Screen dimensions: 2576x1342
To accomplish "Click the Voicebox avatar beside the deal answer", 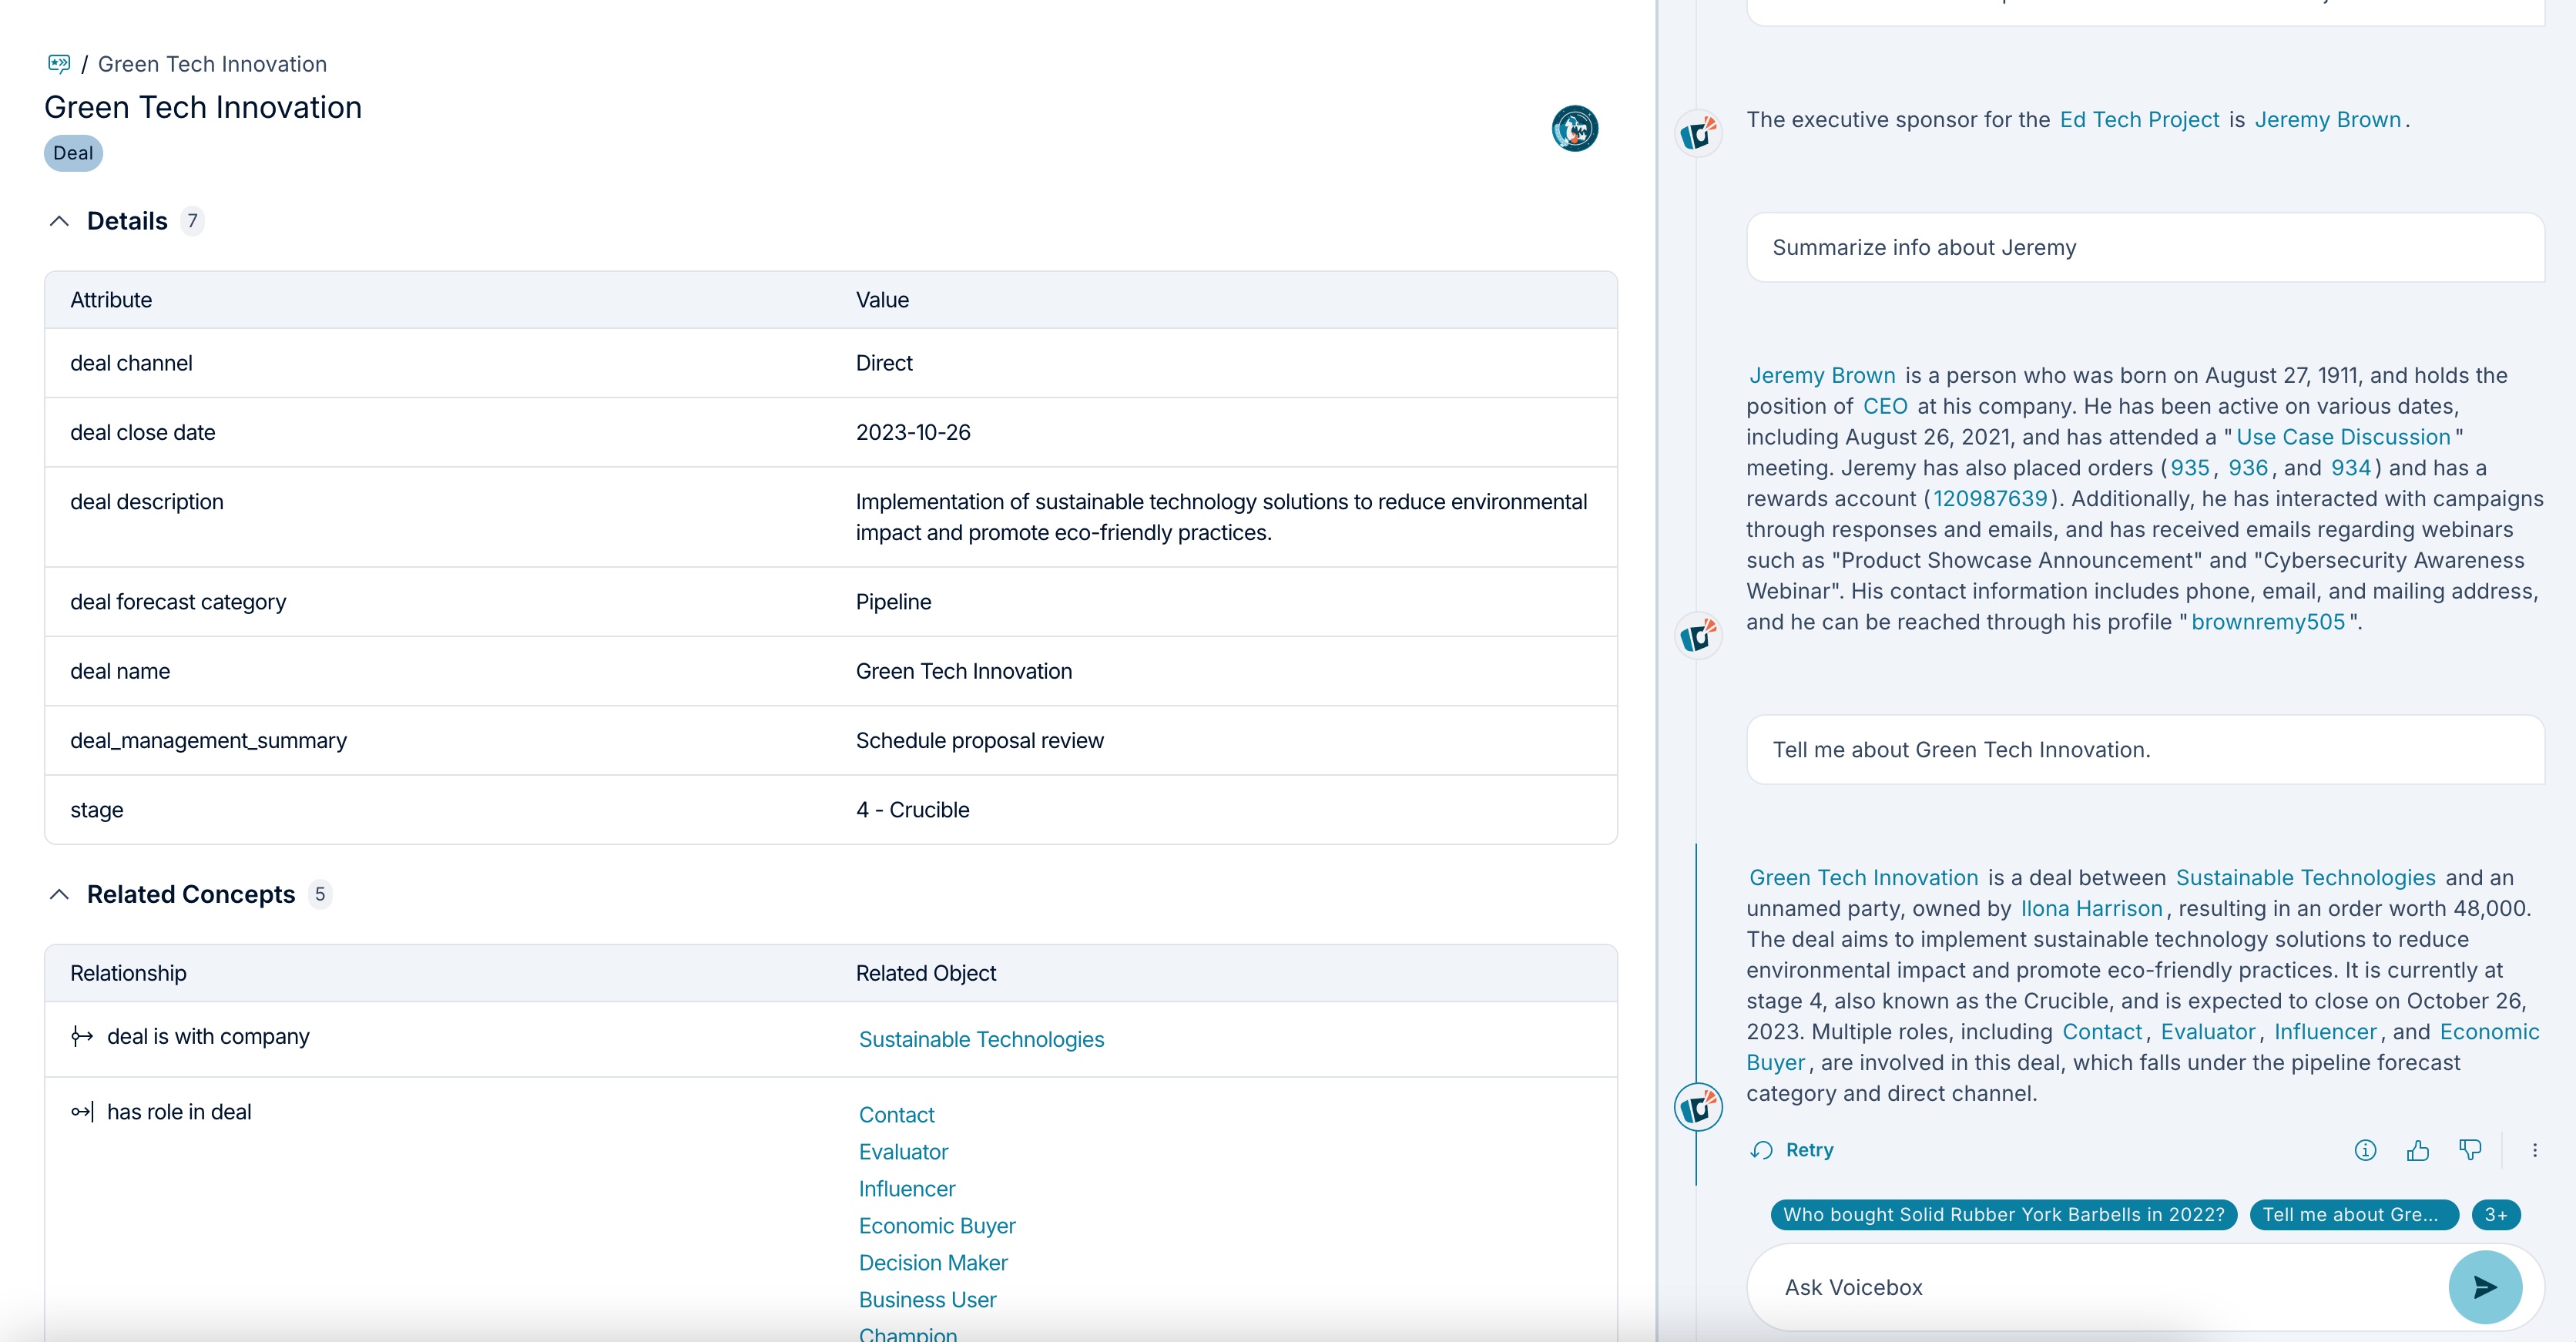I will click(1698, 1107).
